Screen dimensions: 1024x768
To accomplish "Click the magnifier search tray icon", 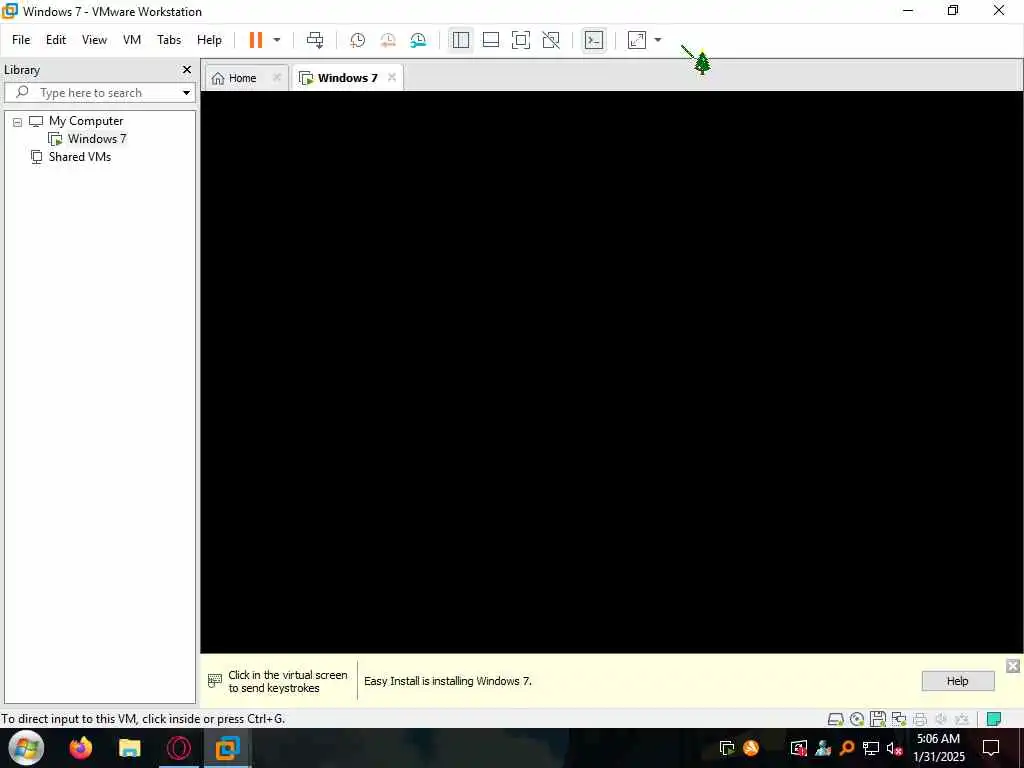I will click(847, 748).
